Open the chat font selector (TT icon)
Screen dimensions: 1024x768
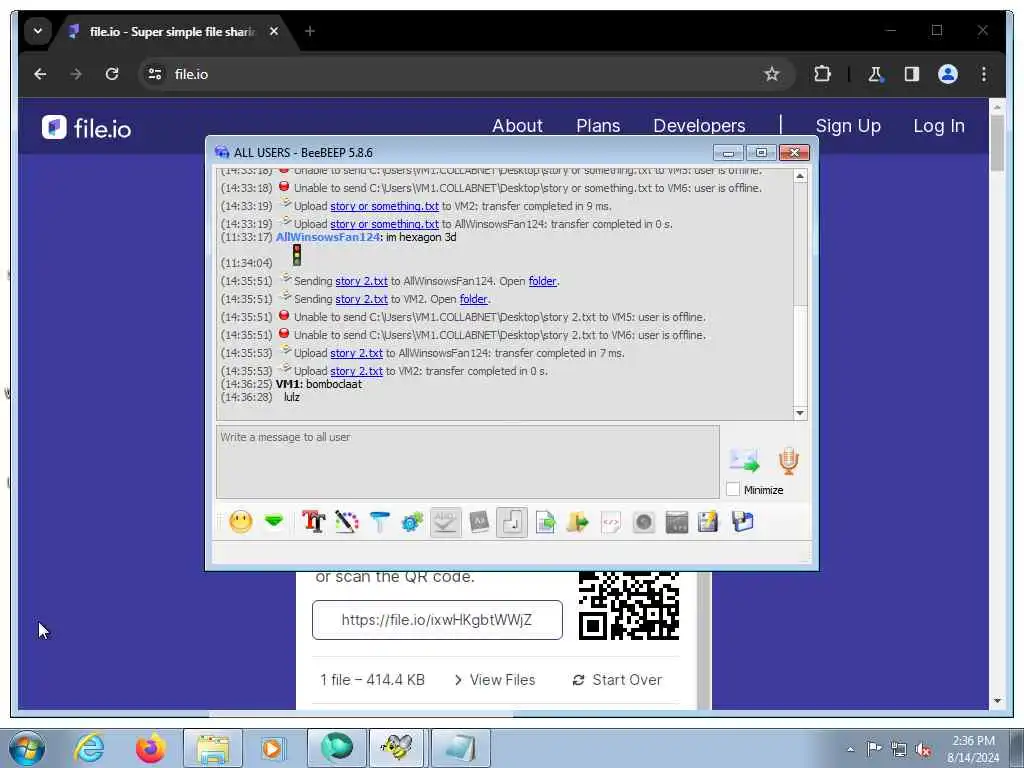pyautogui.click(x=313, y=522)
